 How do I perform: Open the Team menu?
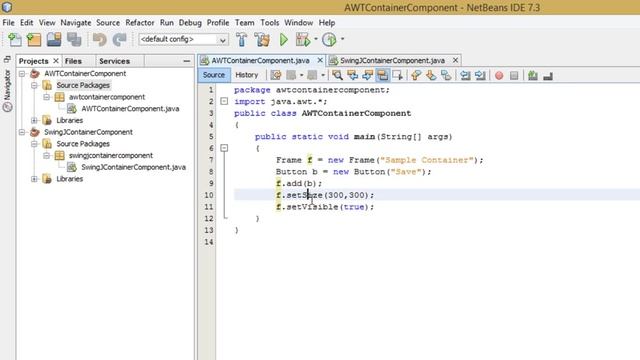pos(244,23)
